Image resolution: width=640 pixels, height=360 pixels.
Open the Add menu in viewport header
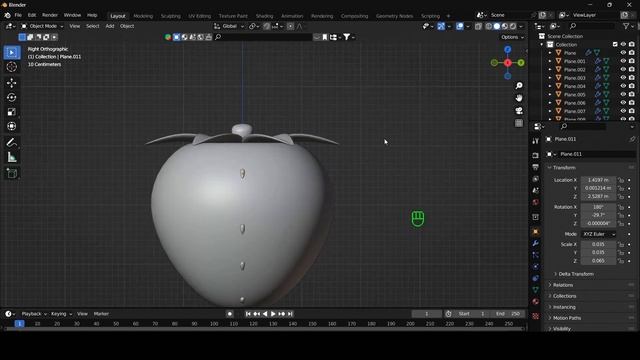point(110,26)
